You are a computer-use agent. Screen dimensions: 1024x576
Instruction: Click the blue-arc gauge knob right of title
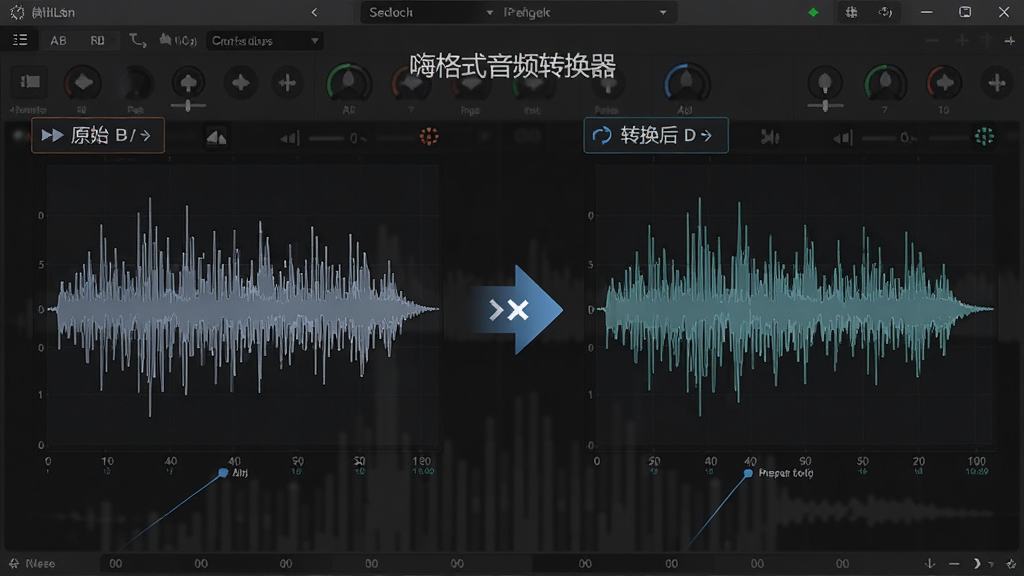pos(686,84)
